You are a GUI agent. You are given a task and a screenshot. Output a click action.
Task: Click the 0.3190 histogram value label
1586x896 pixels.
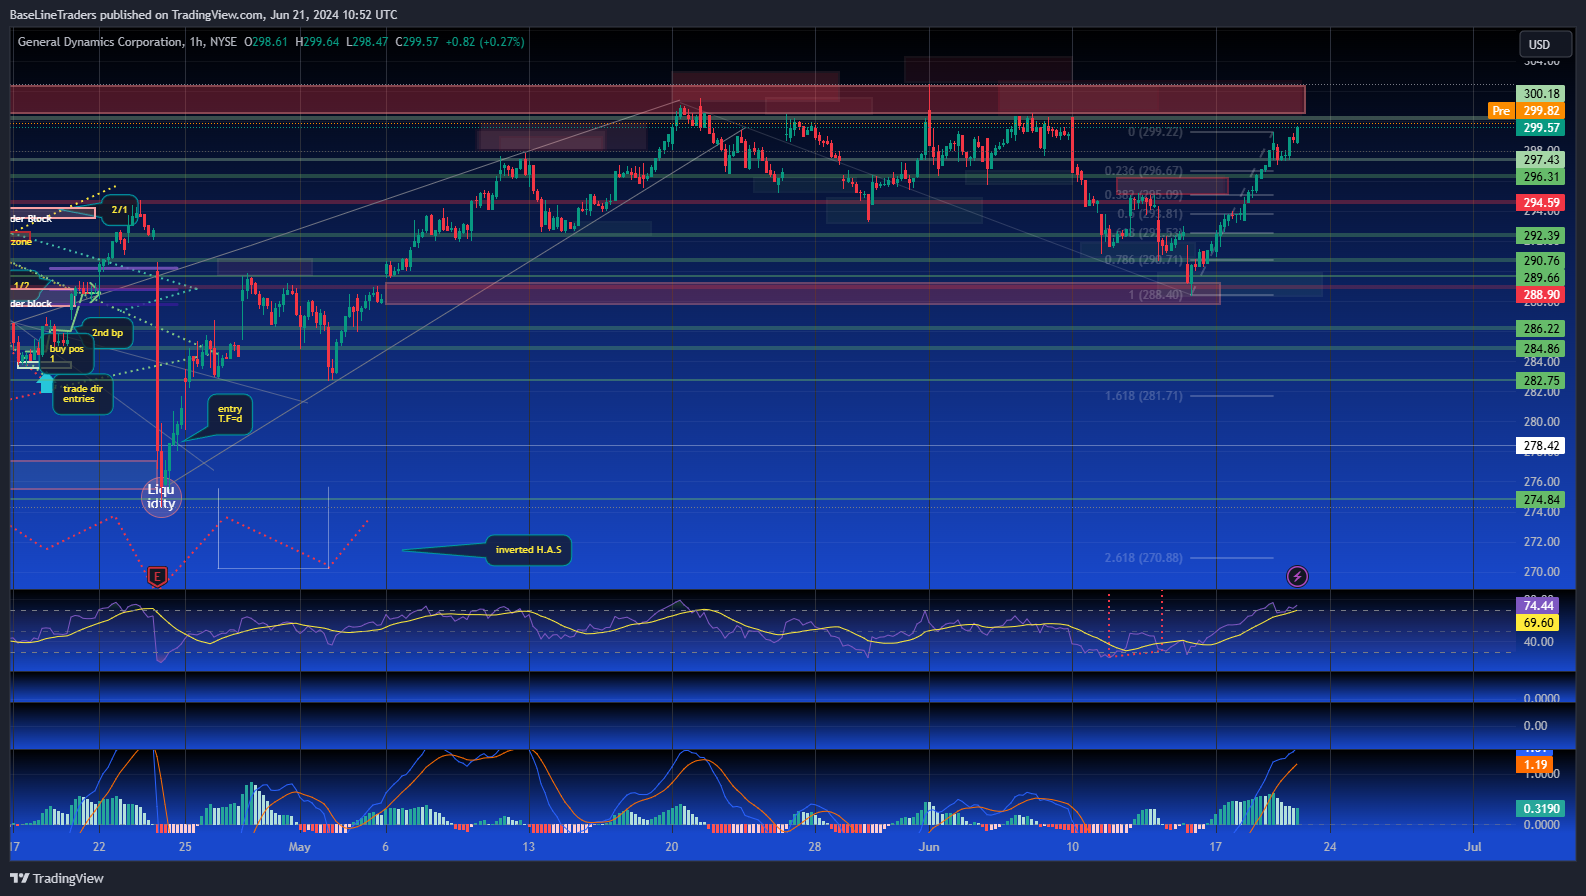[x=1541, y=809]
